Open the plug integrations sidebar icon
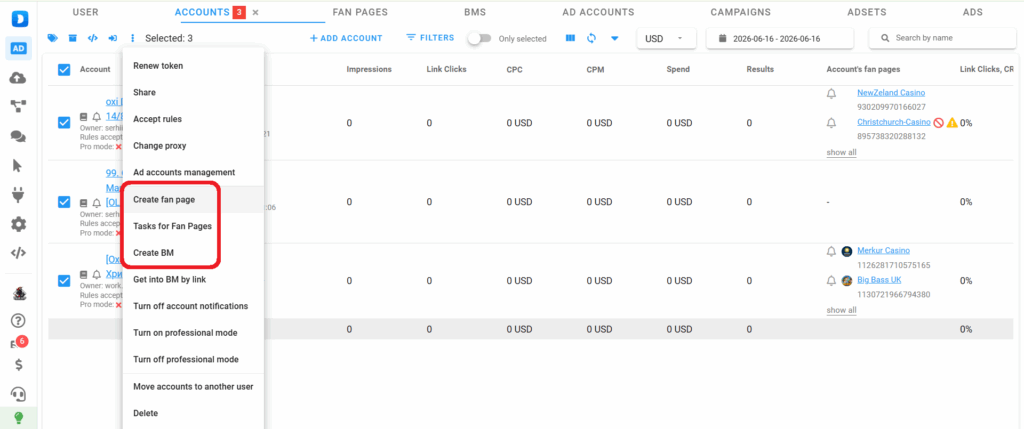This screenshot has height=429, width=1024. pyautogui.click(x=18, y=195)
